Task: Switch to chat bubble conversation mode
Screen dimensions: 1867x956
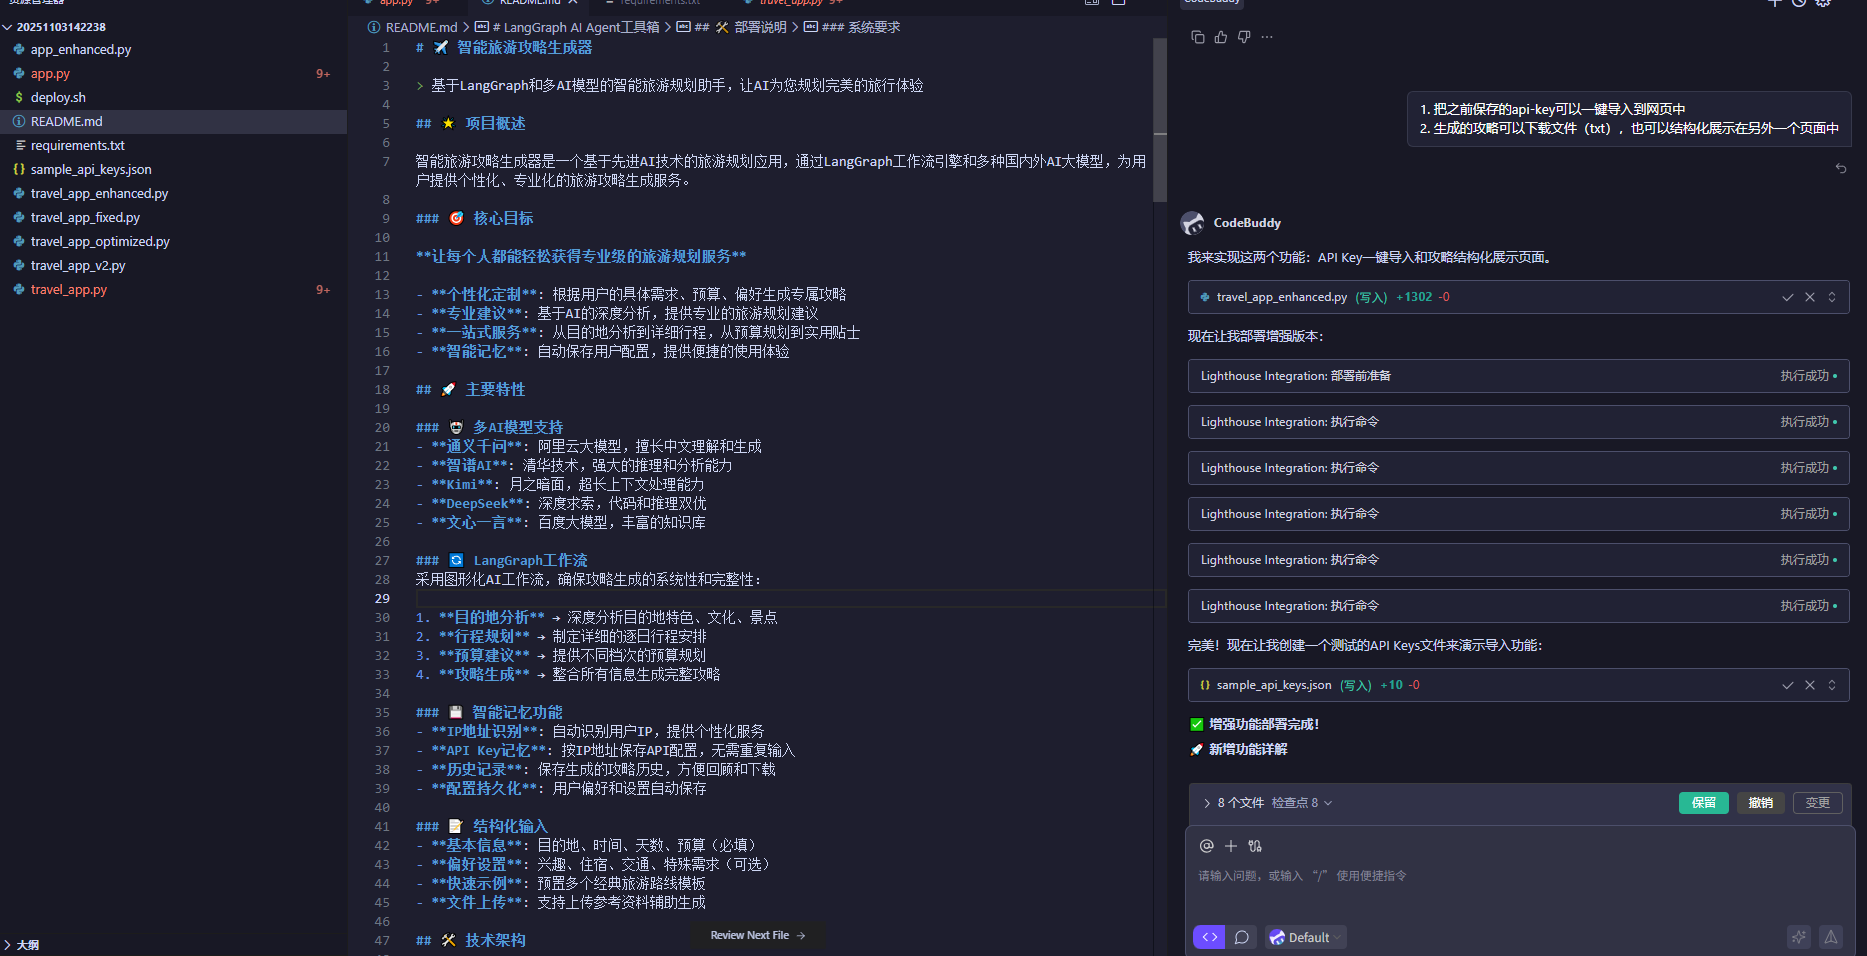Action: tap(1241, 937)
